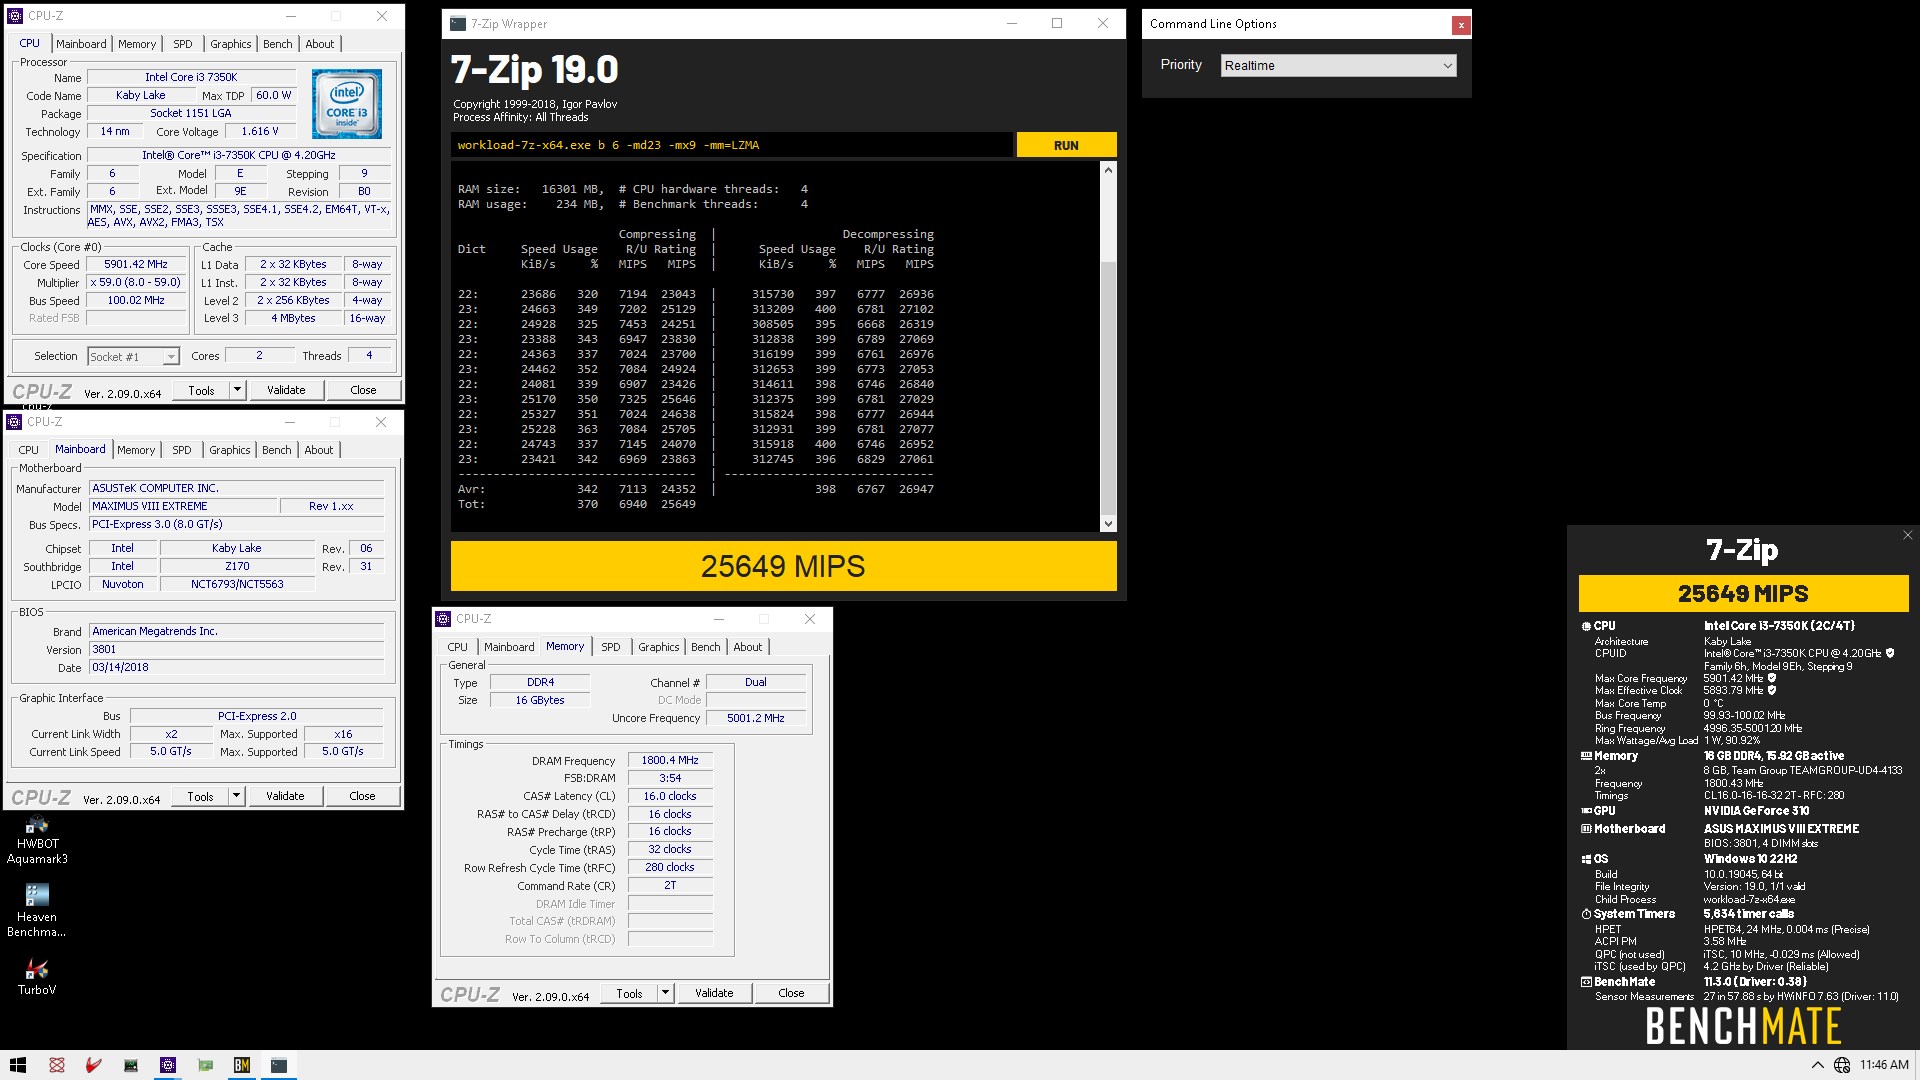
Task: Click the Memory icon in the BenchMate panel
Action: pyautogui.click(x=1586, y=756)
